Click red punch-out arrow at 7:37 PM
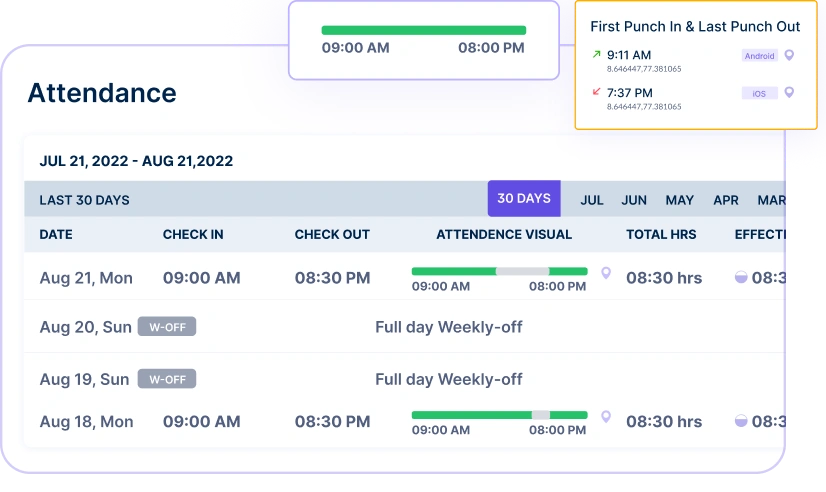Screen dimensions: 826x492 [x=597, y=93]
